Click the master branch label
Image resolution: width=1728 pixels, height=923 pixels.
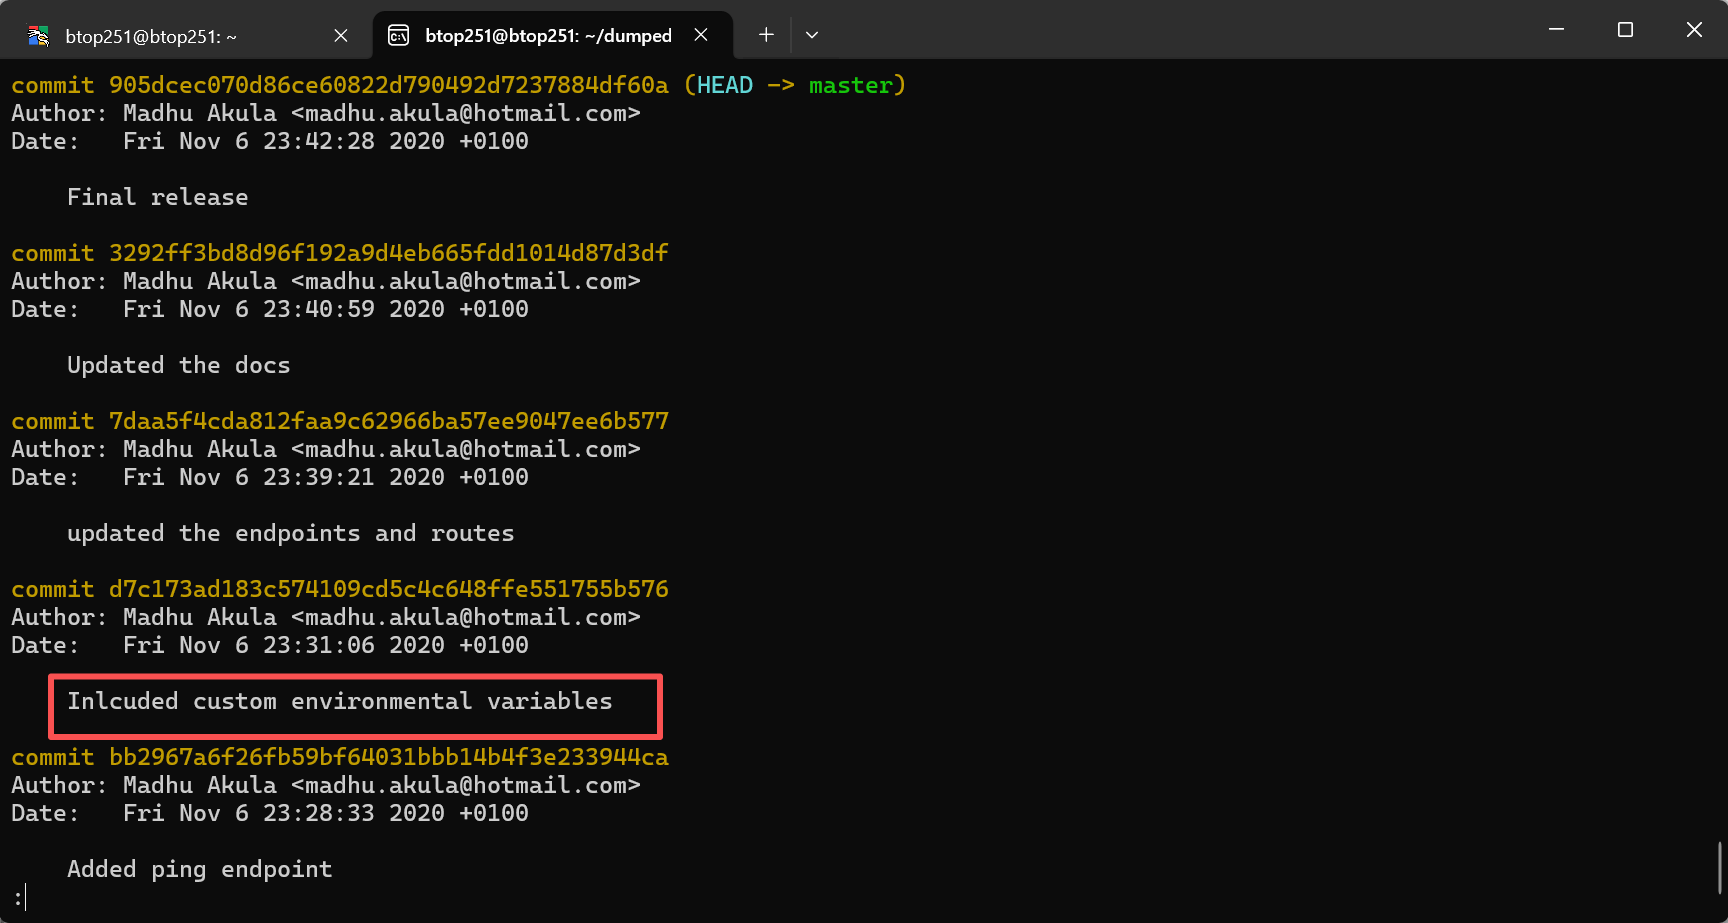tap(851, 85)
